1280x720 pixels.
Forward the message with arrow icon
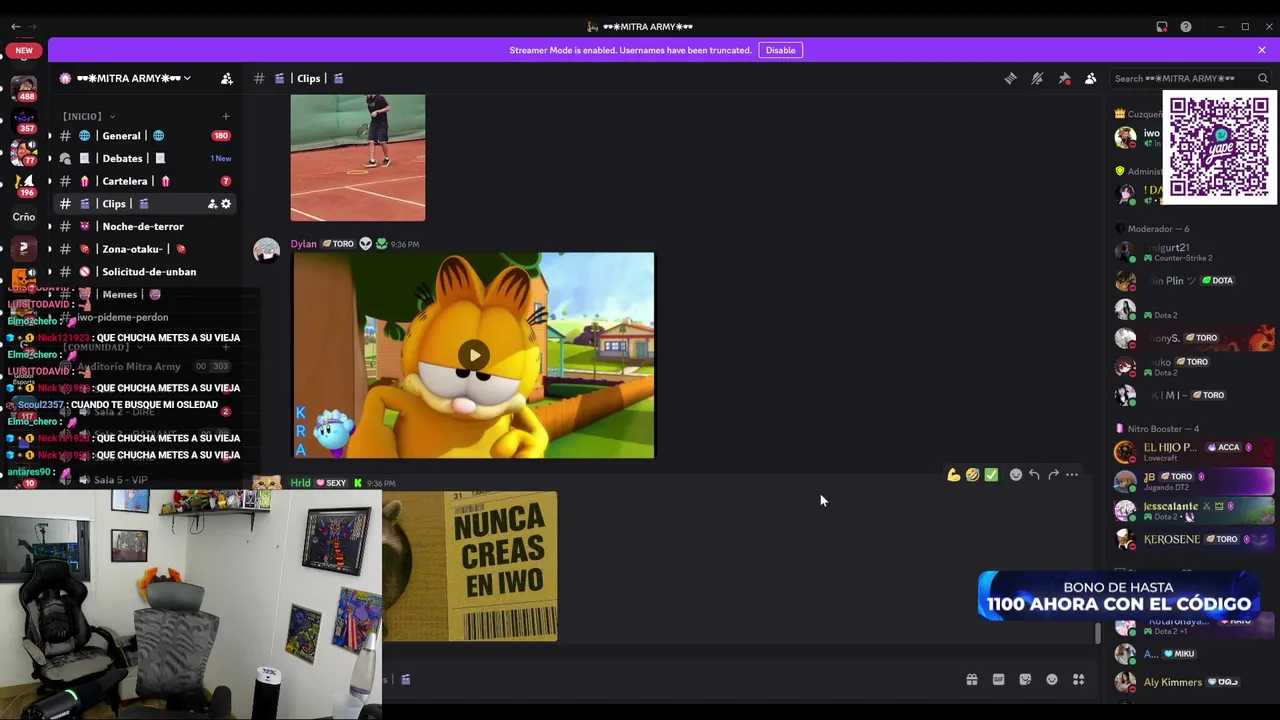click(x=1053, y=475)
